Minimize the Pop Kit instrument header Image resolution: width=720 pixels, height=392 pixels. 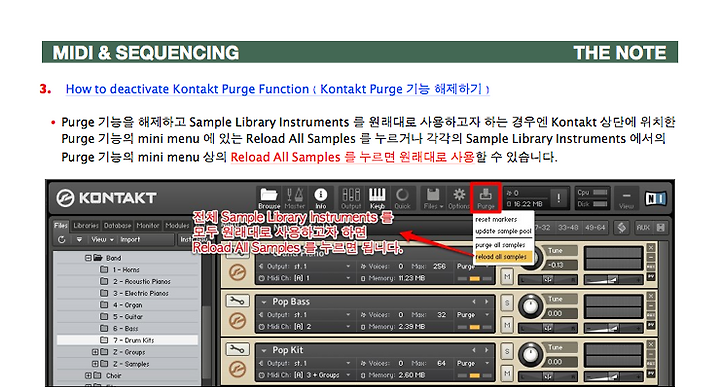coord(651,354)
